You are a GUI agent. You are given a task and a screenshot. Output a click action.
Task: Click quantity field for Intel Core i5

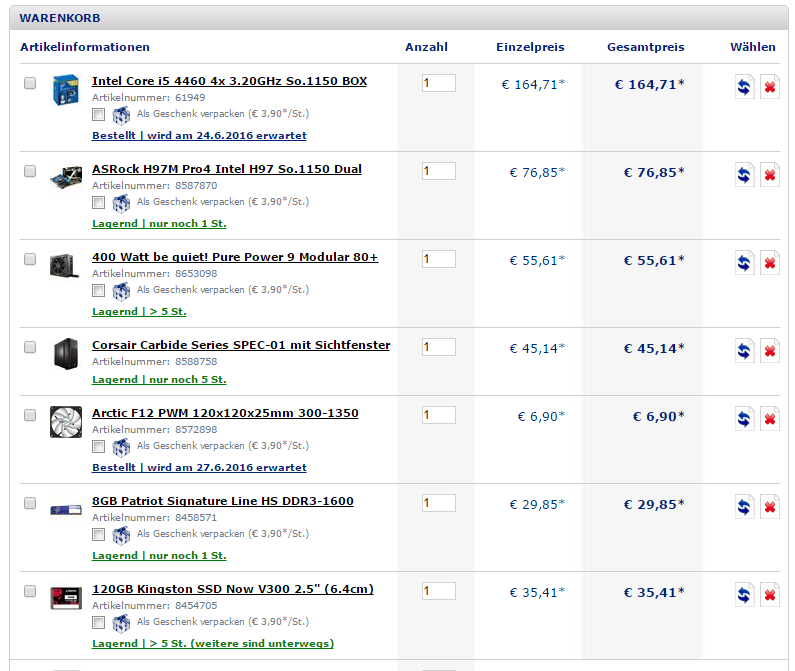[x=439, y=83]
